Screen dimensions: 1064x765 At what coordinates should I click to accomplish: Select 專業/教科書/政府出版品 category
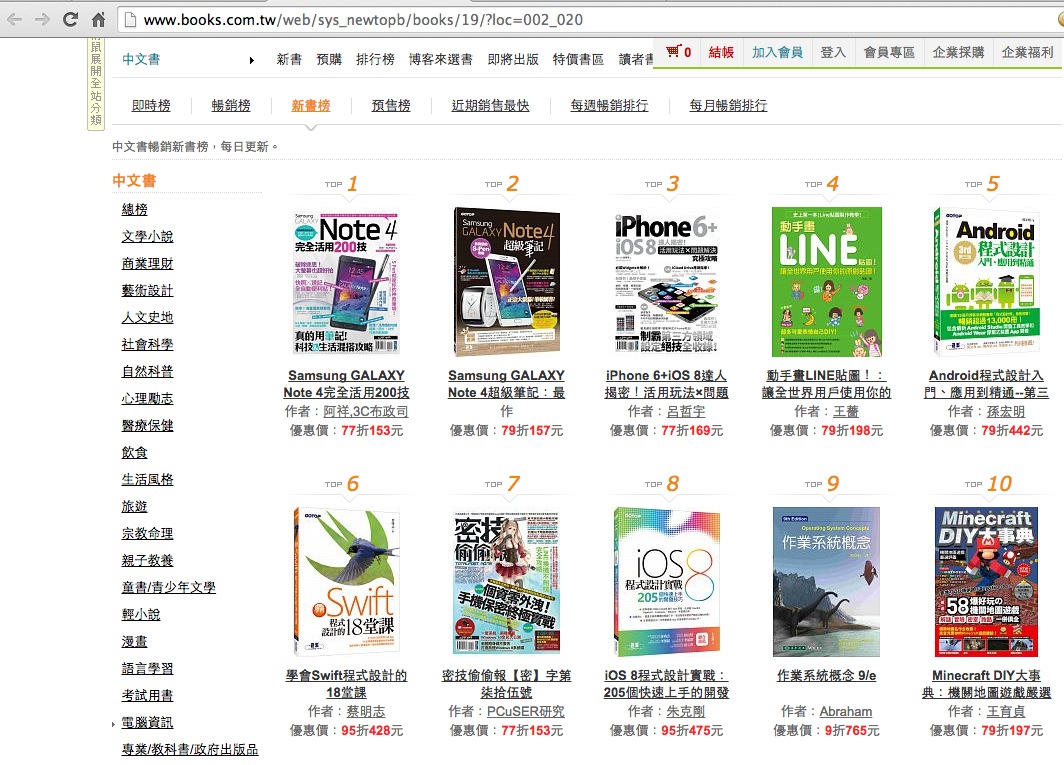pos(189,749)
